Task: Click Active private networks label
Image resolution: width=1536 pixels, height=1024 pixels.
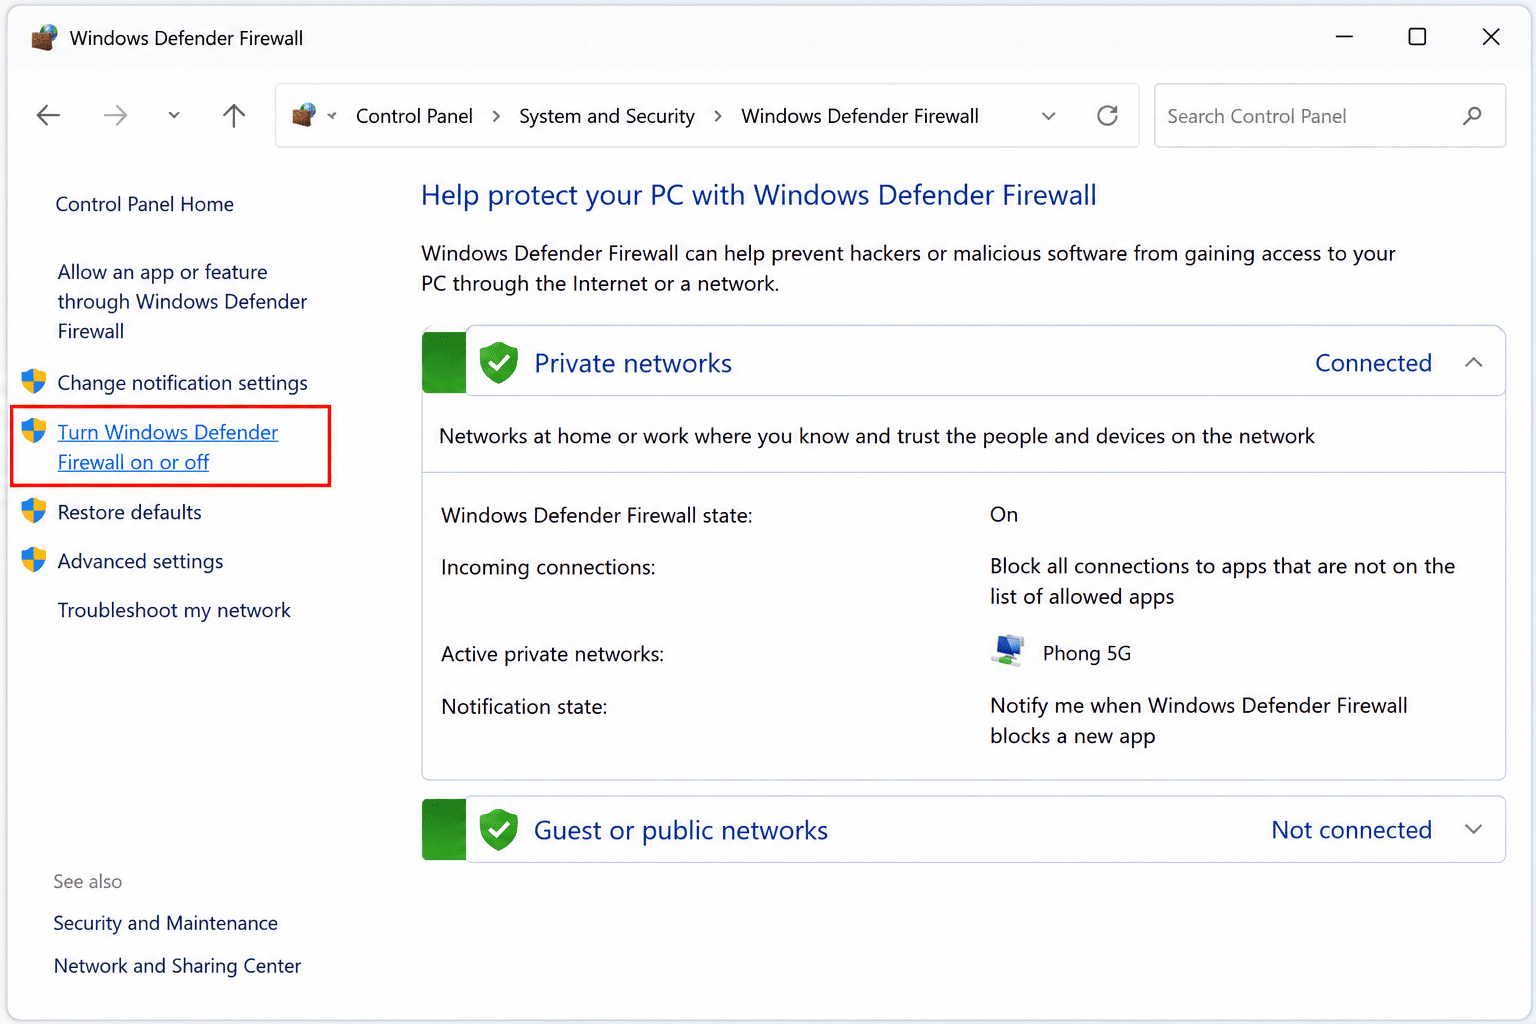Action: (552, 654)
